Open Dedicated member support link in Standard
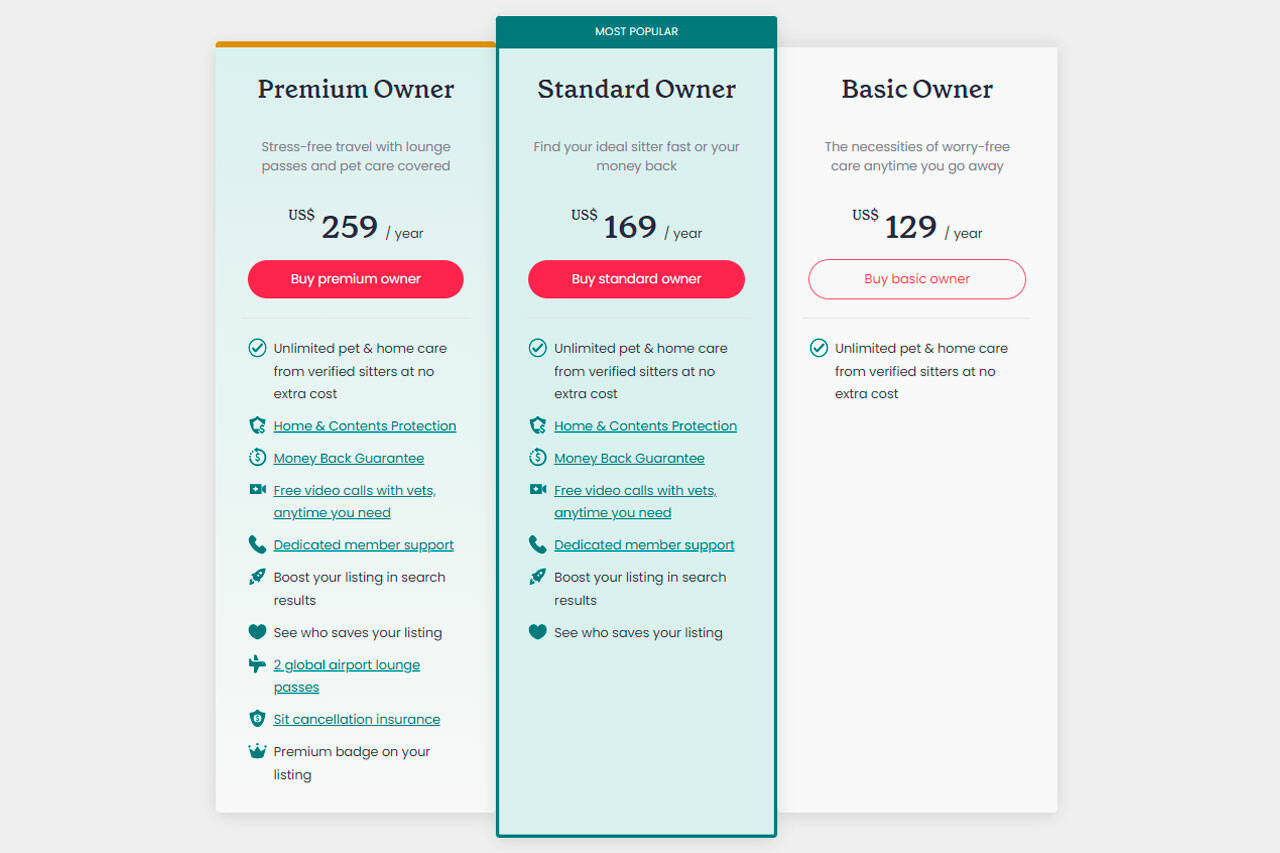 point(644,545)
